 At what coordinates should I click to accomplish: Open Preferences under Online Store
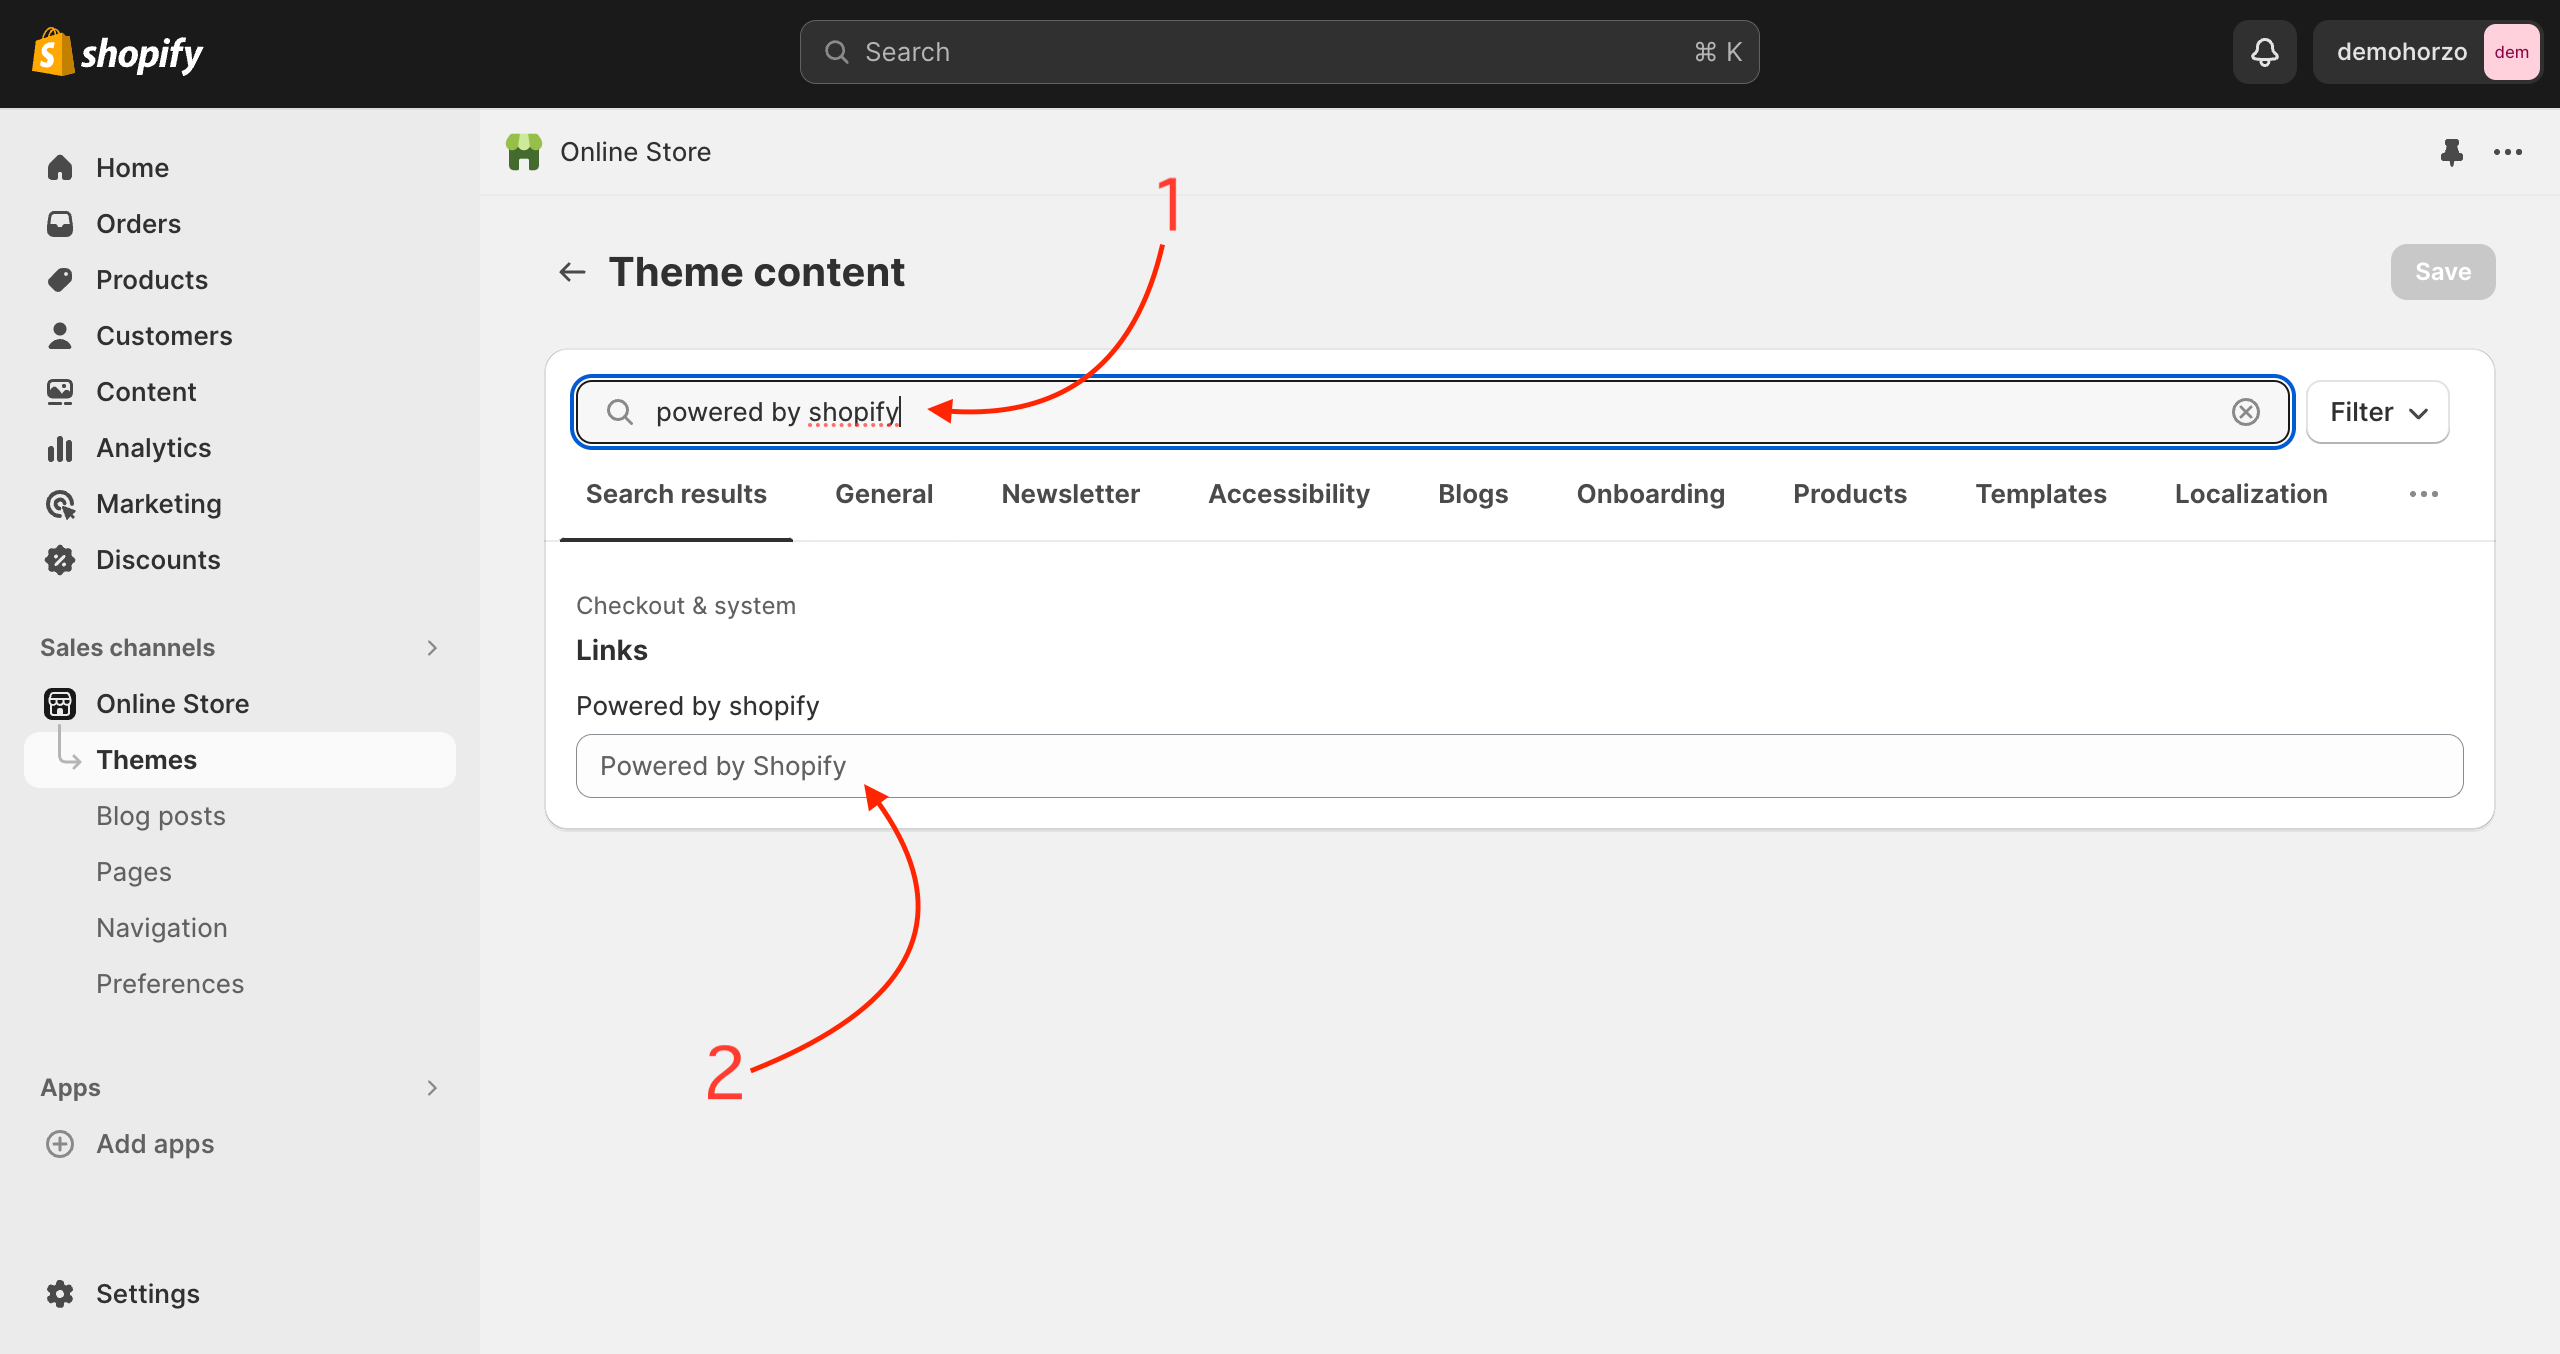[x=170, y=984]
